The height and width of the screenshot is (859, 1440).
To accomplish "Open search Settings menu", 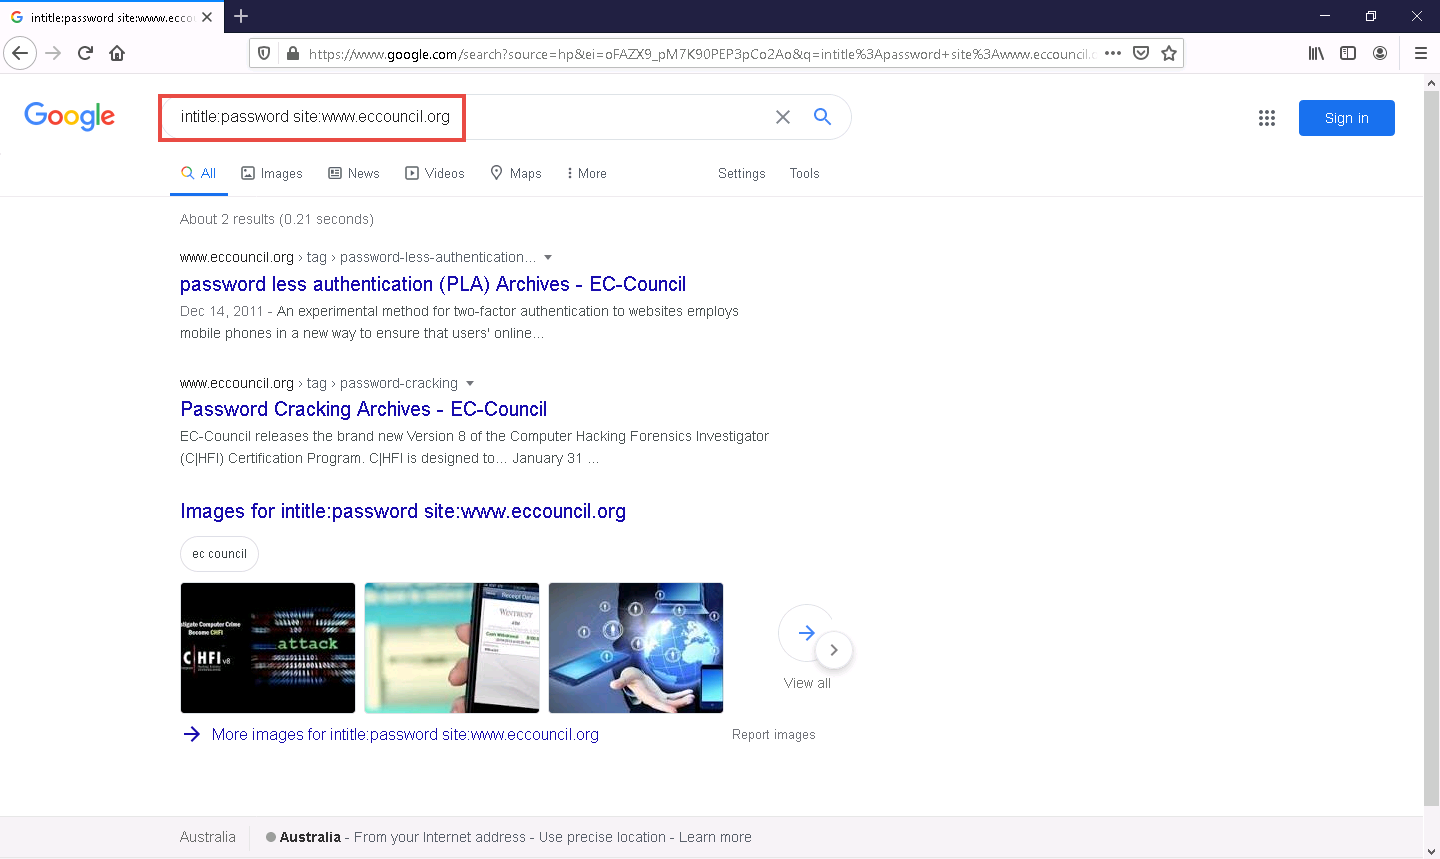I will point(741,173).
